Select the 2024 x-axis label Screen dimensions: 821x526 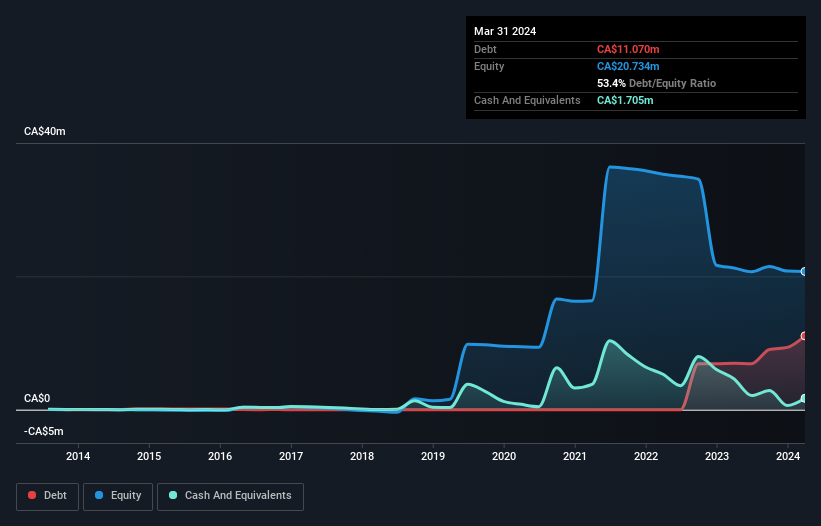[x=788, y=456]
